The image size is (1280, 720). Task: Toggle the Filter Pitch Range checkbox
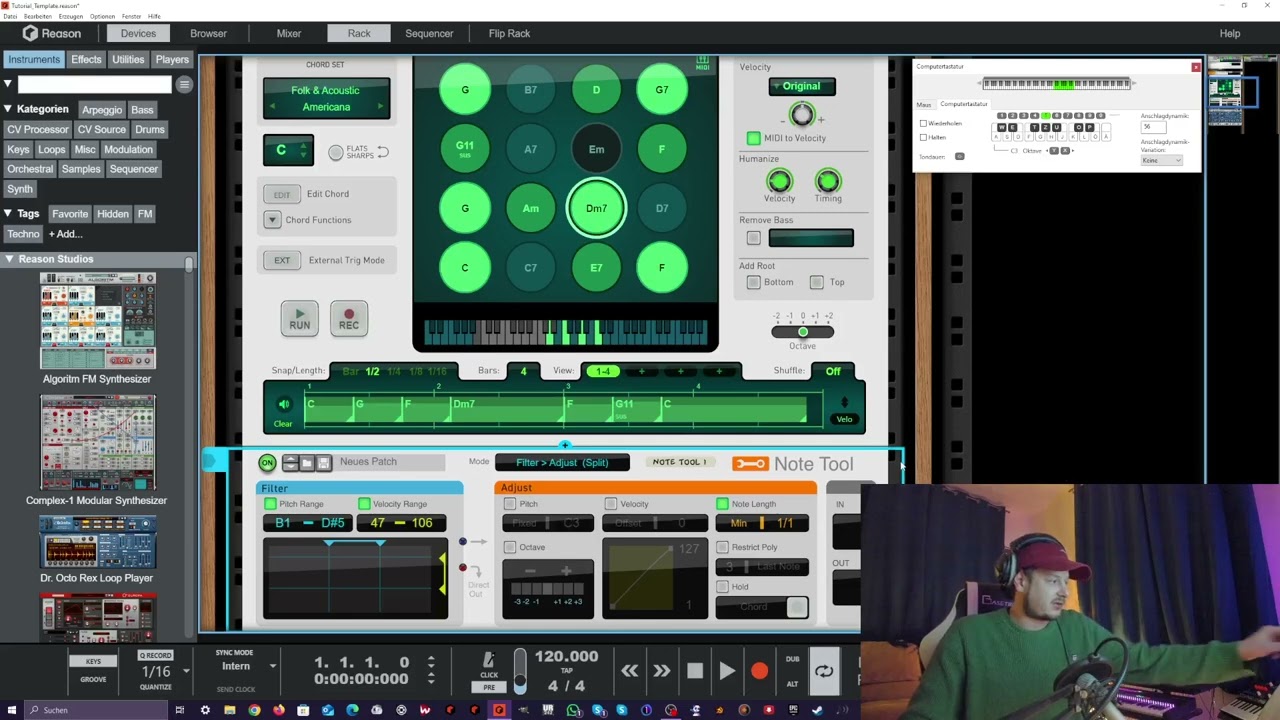(x=270, y=504)
